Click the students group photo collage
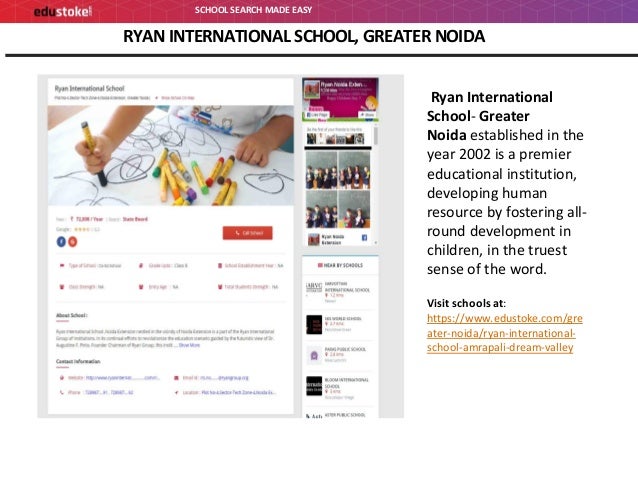Screen dimensions: 638x479 338,189
